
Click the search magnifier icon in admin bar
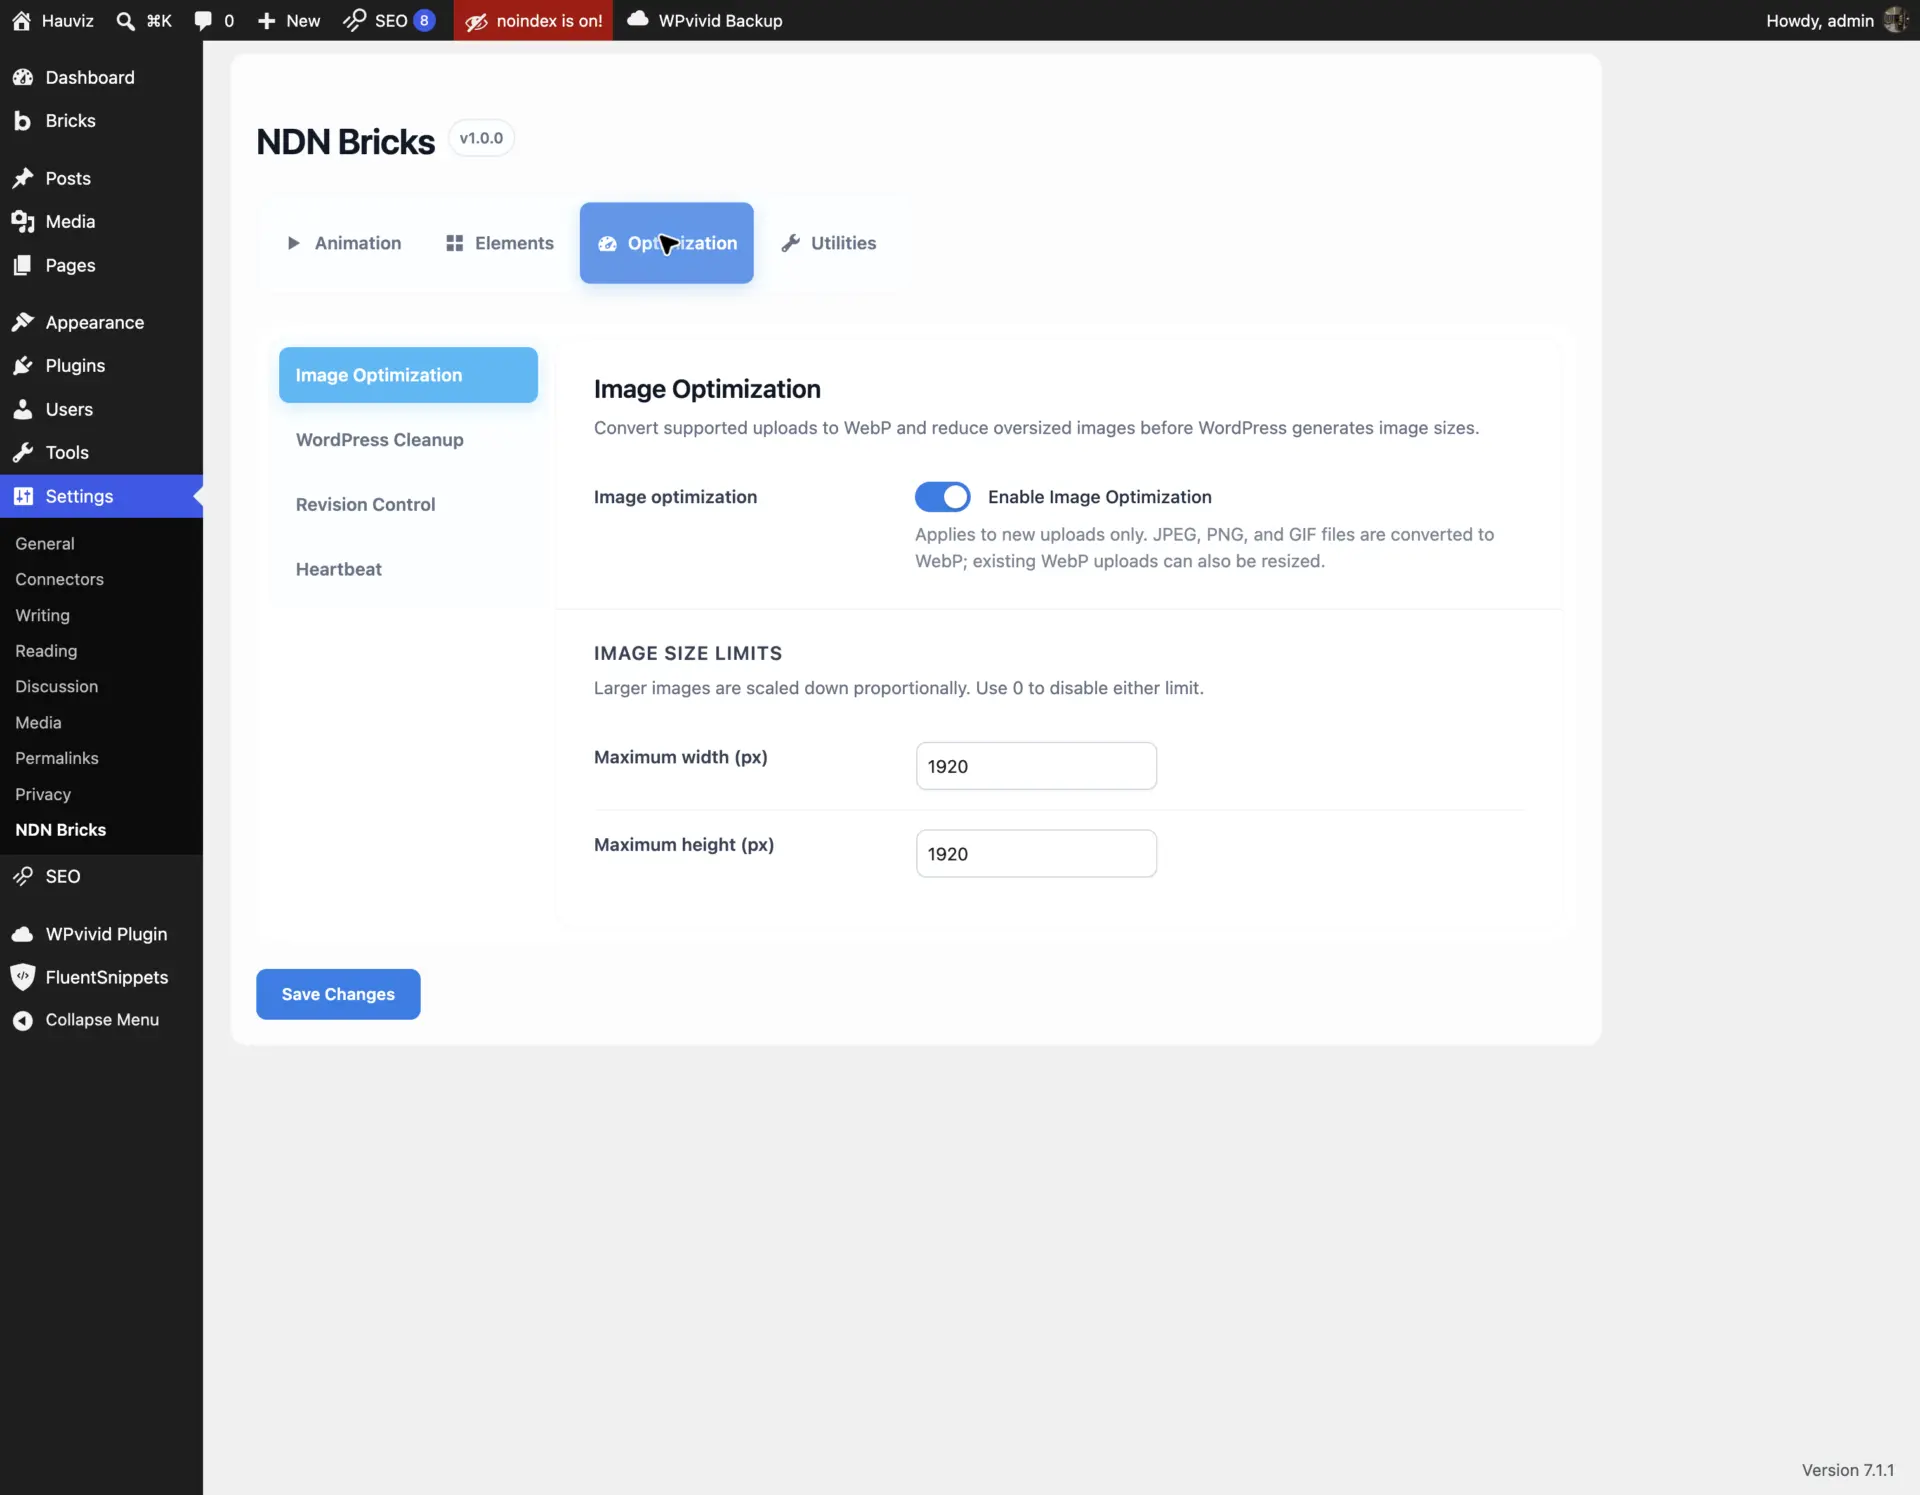(x=125, y=20)
